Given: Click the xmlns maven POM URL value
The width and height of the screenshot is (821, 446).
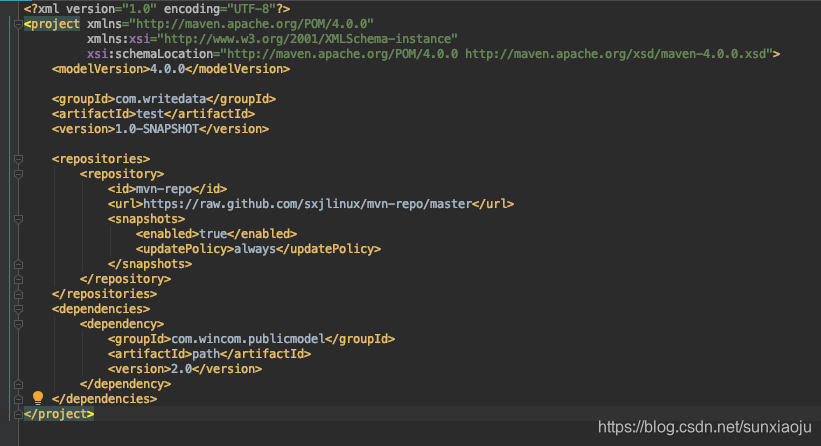Looking at the screenshot, I should 251,24.
